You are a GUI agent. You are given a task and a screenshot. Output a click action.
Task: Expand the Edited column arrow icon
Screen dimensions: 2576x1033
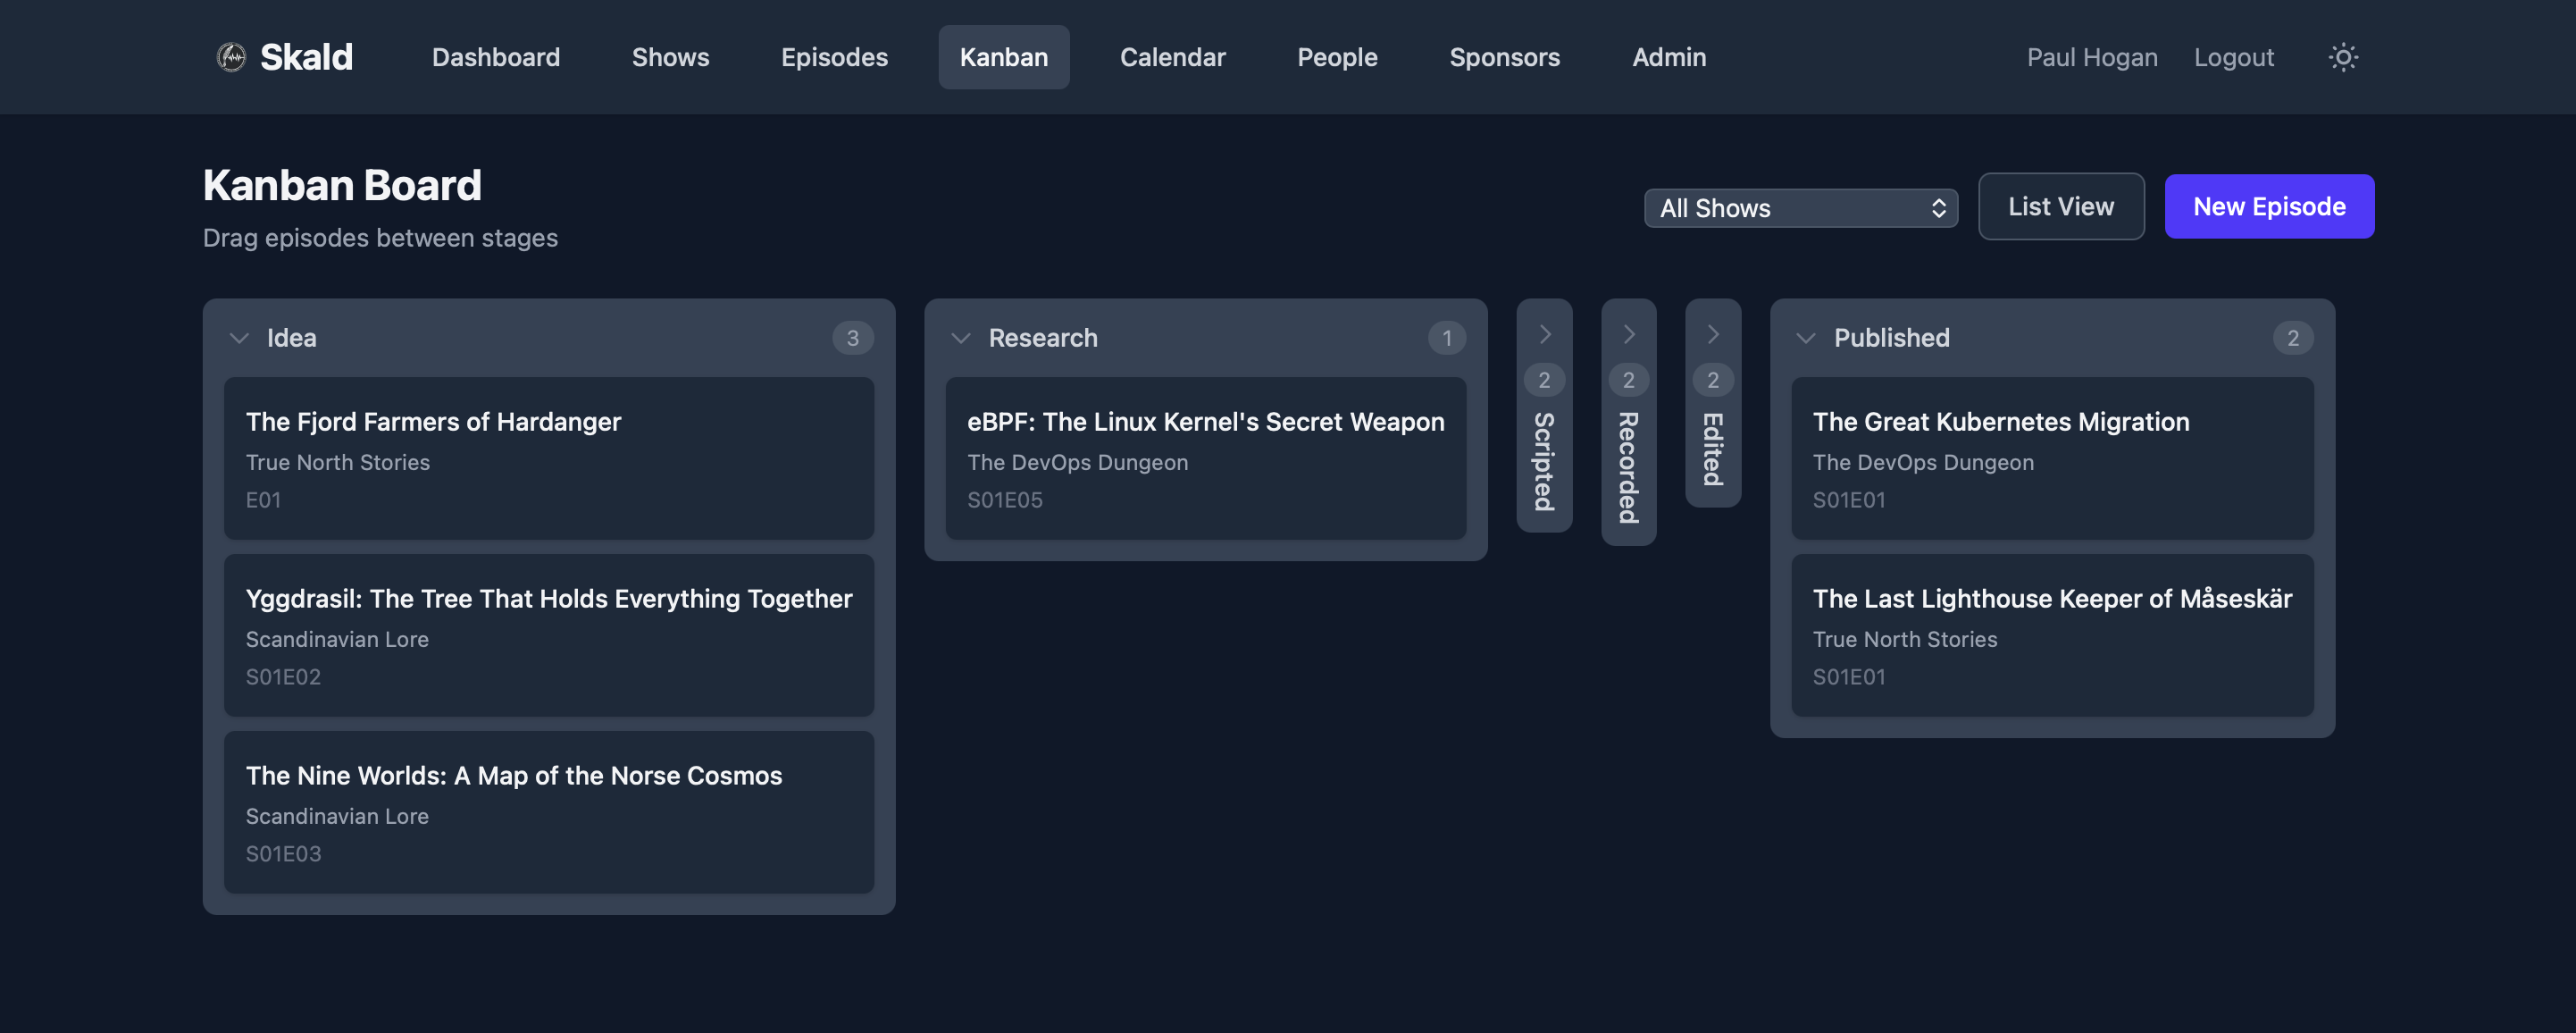pos(1713,334)
